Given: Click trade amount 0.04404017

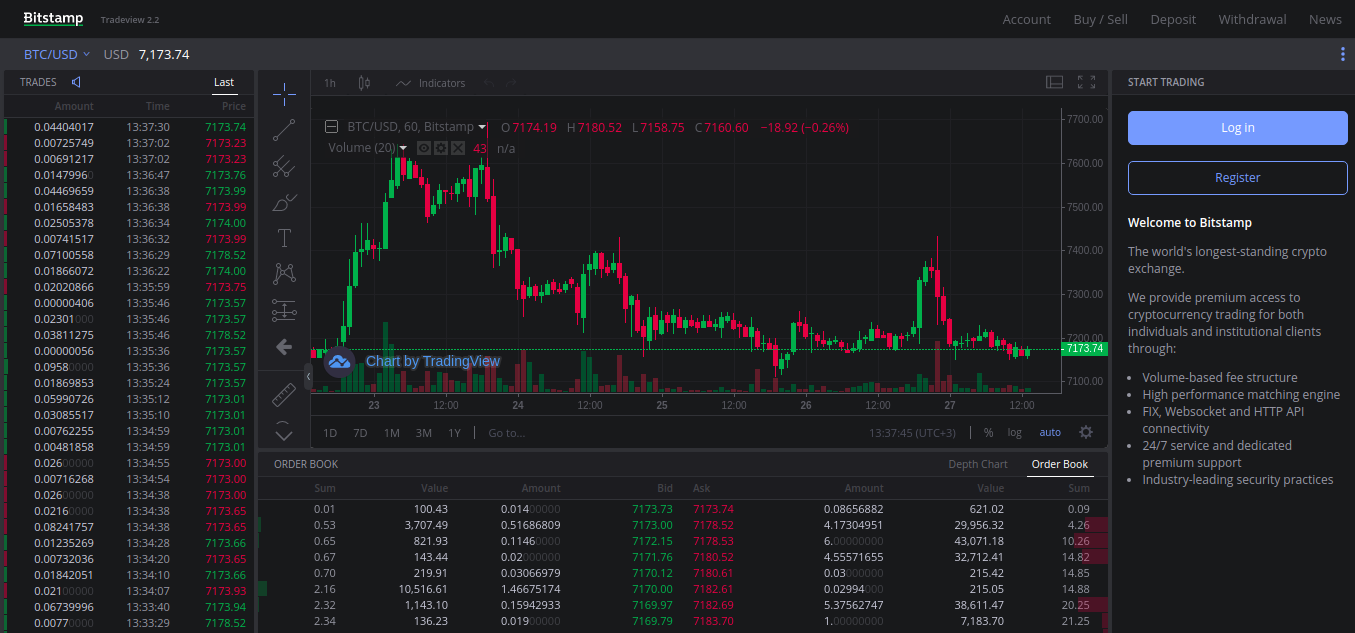Looking at the screenshot, I should [63, 127].
